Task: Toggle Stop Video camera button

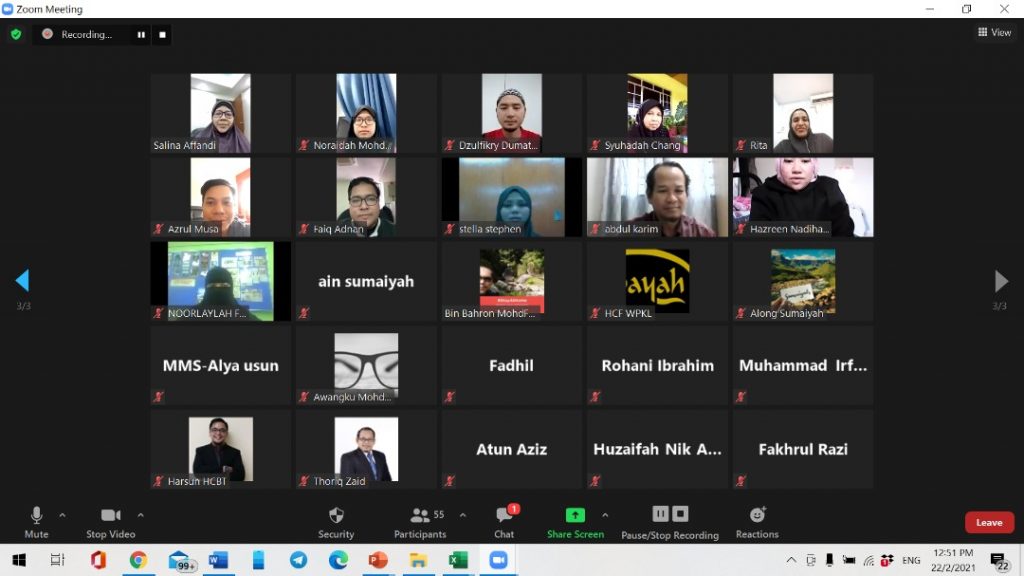Action: coord(110,521)
